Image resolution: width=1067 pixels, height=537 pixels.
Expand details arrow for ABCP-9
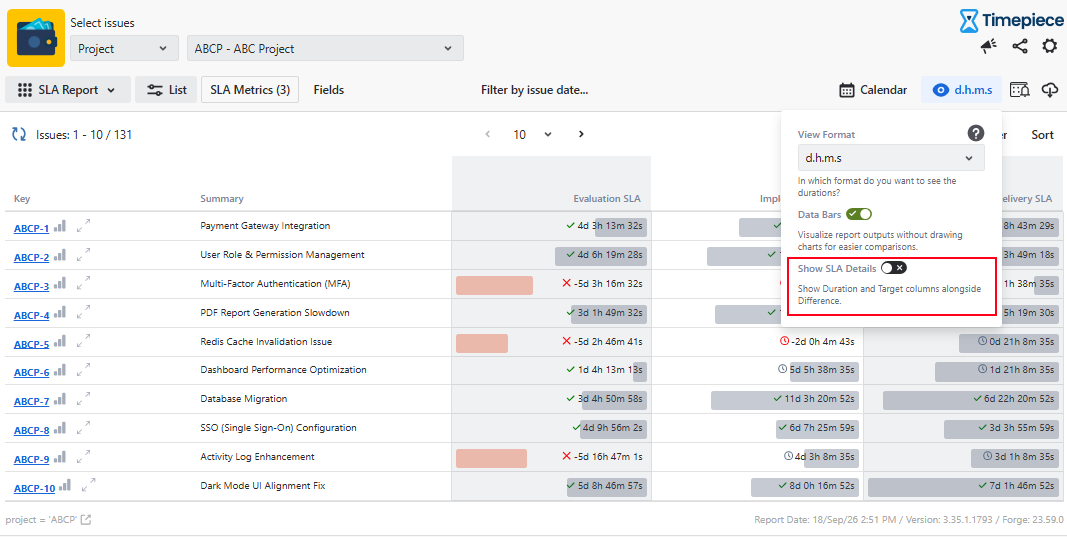tap(84, 457)
